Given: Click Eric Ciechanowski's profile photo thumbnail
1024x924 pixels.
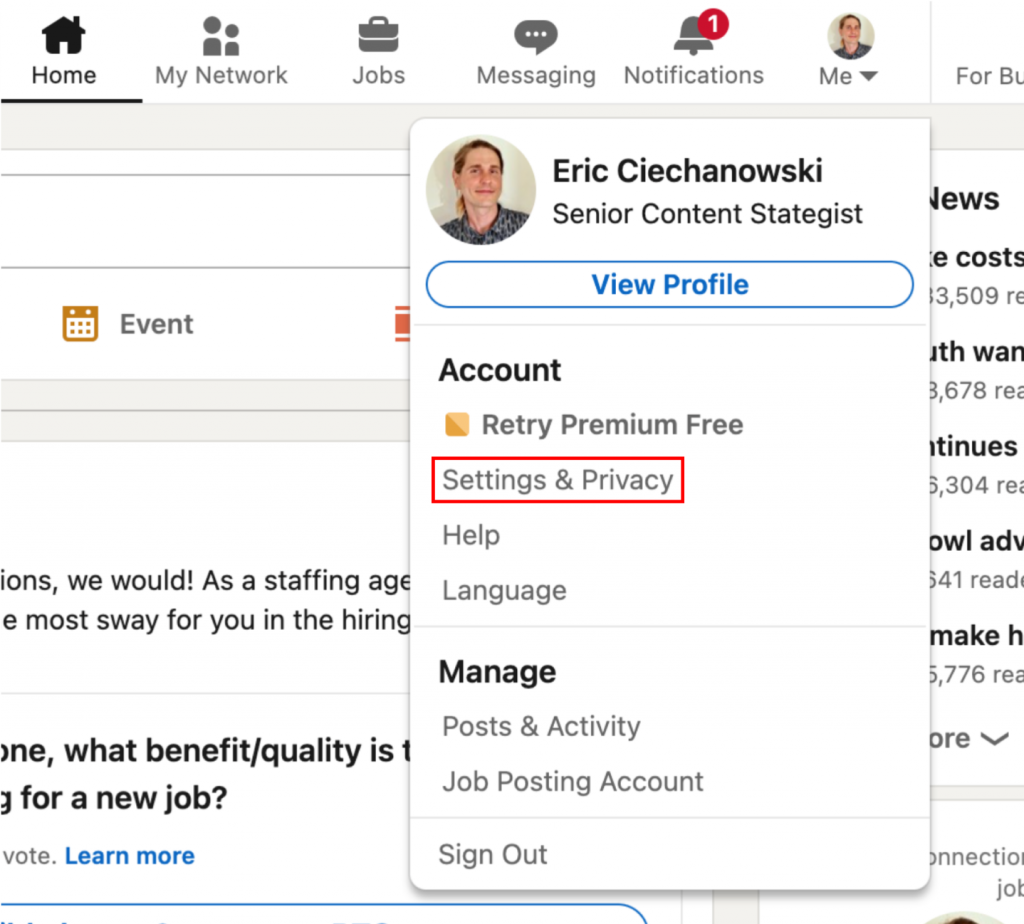Looking at the screenshot, I should point(481,189).
